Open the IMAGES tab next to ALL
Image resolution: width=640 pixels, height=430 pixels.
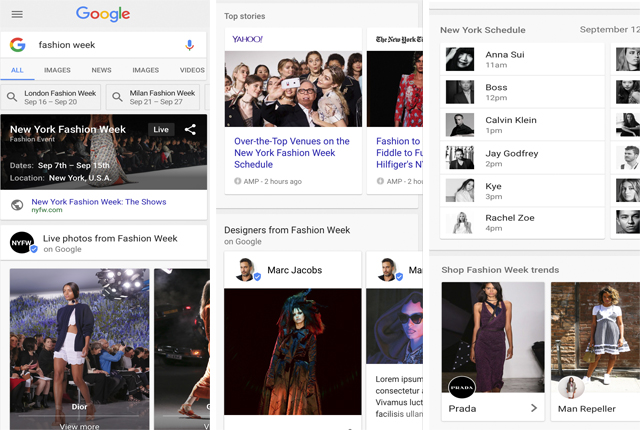(x=57, y=70)
